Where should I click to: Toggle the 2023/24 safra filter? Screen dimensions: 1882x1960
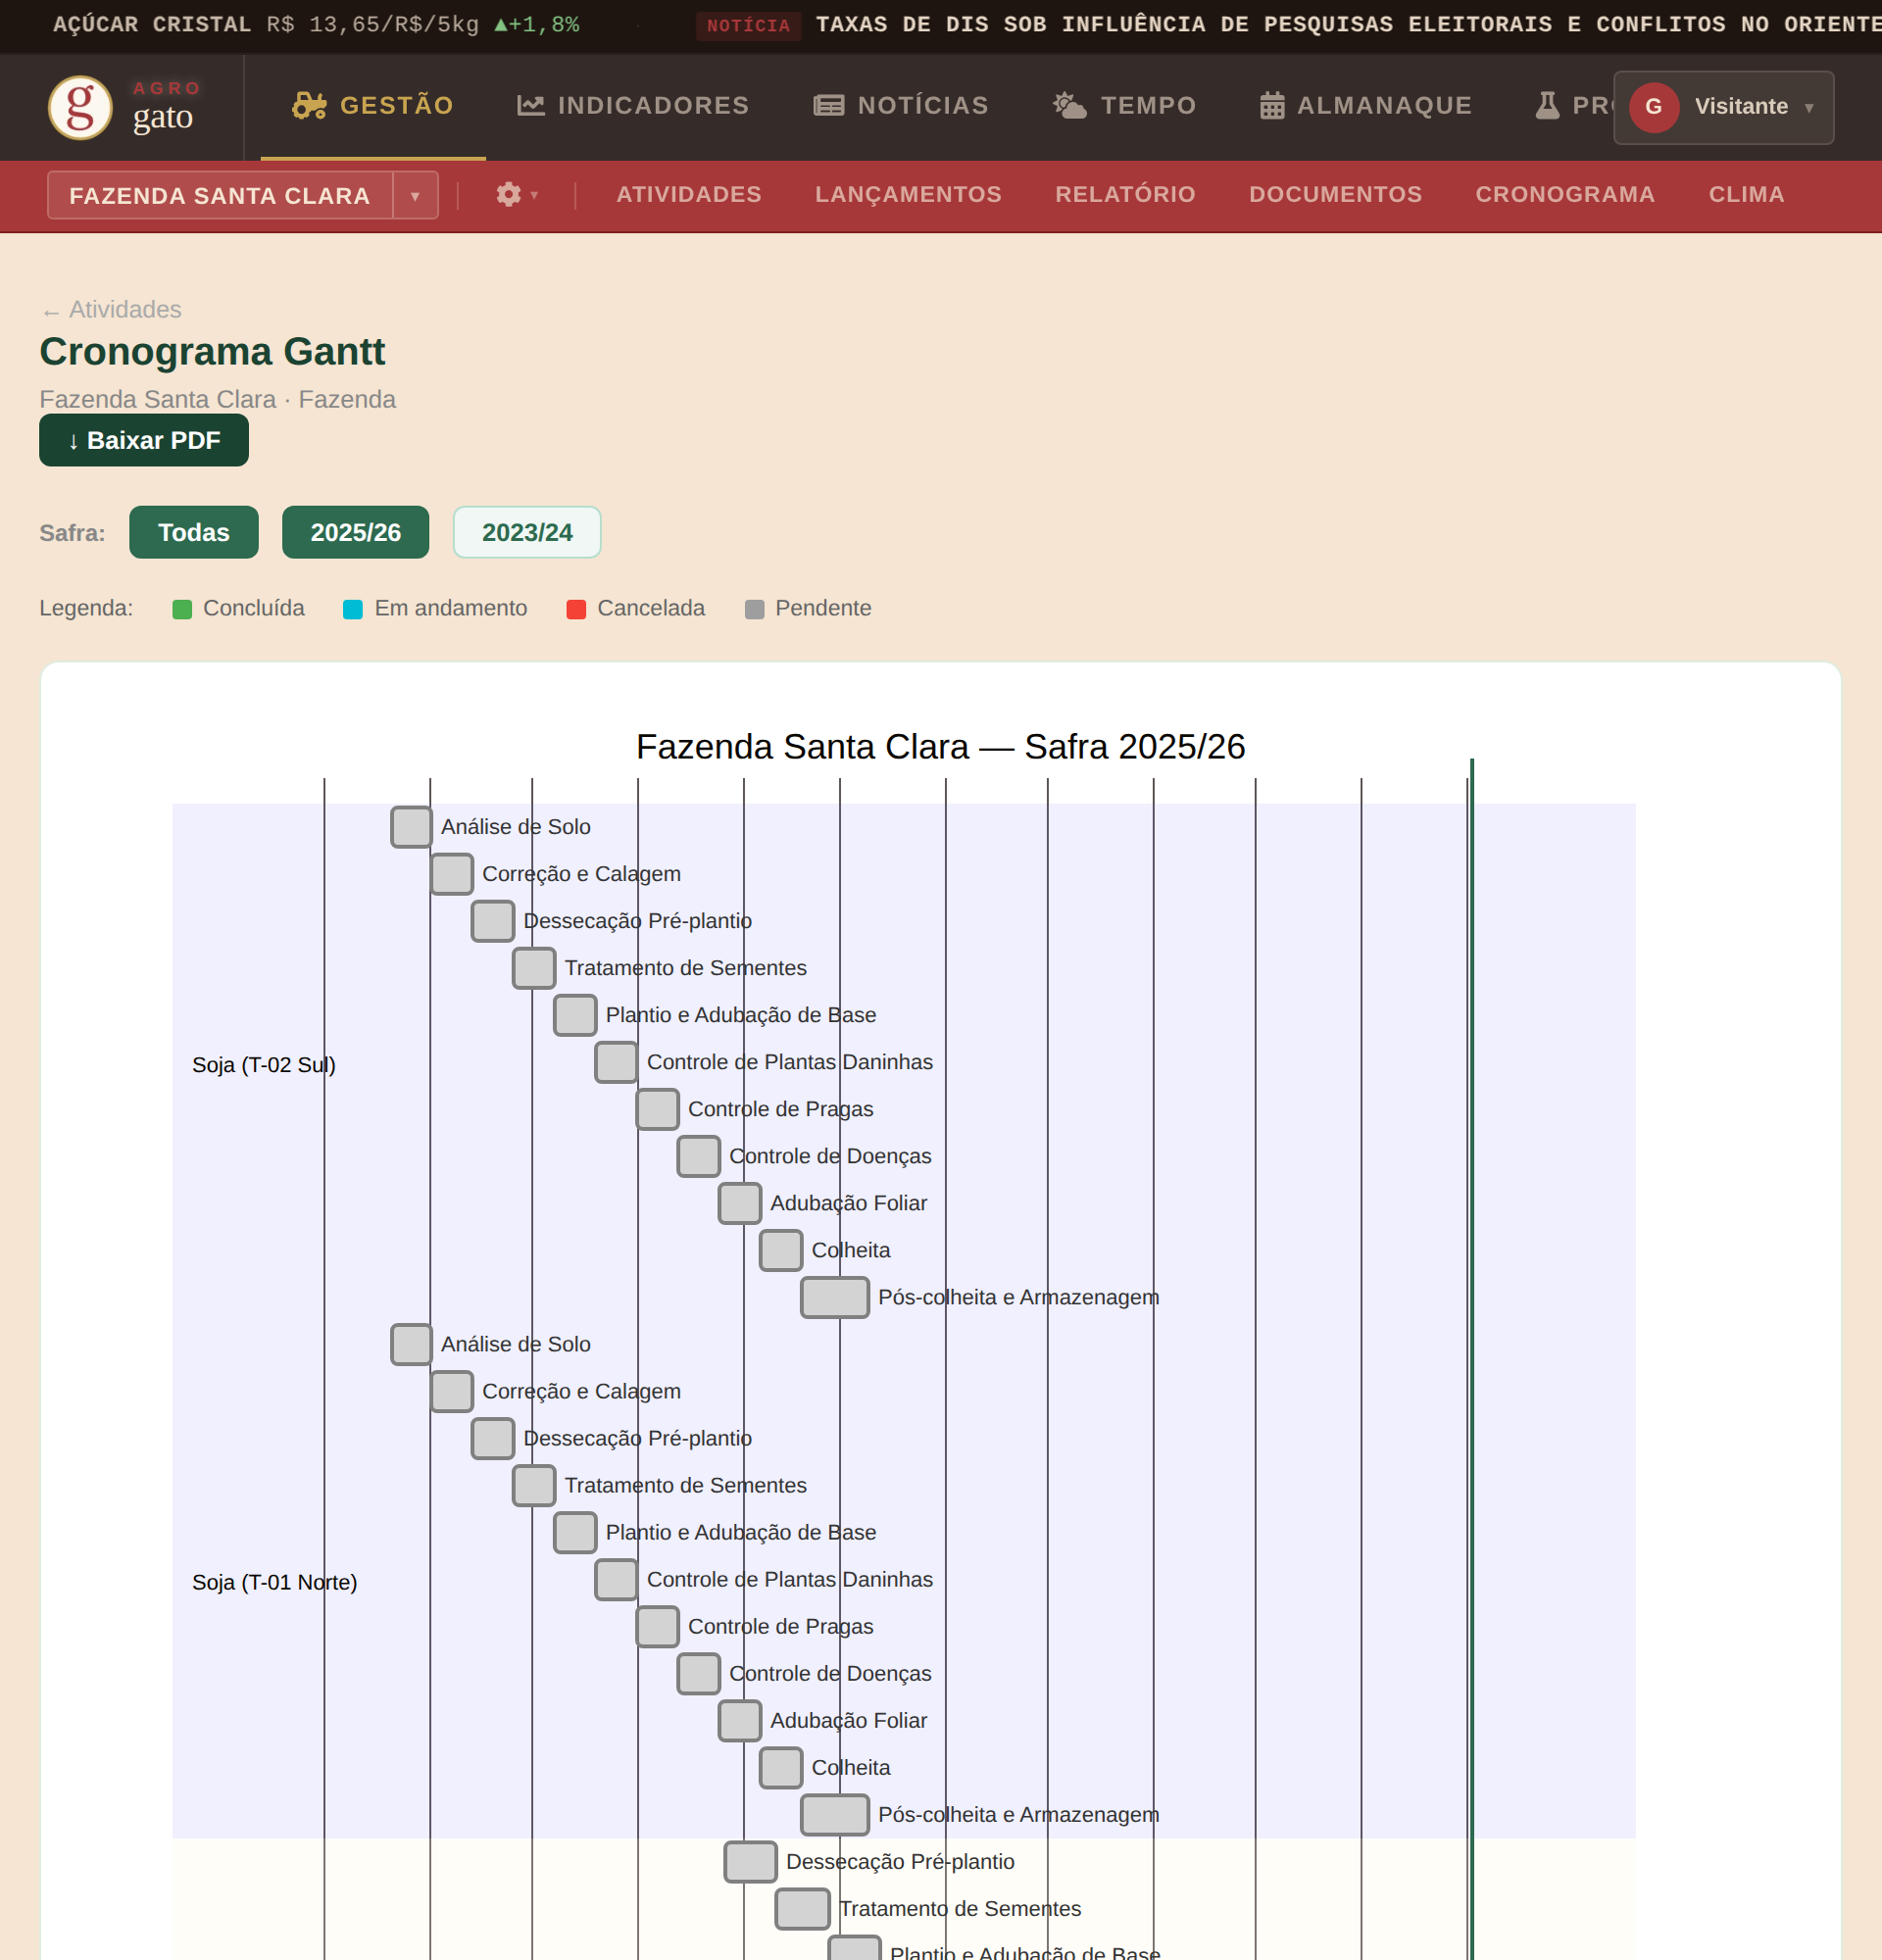click(527, 532)
